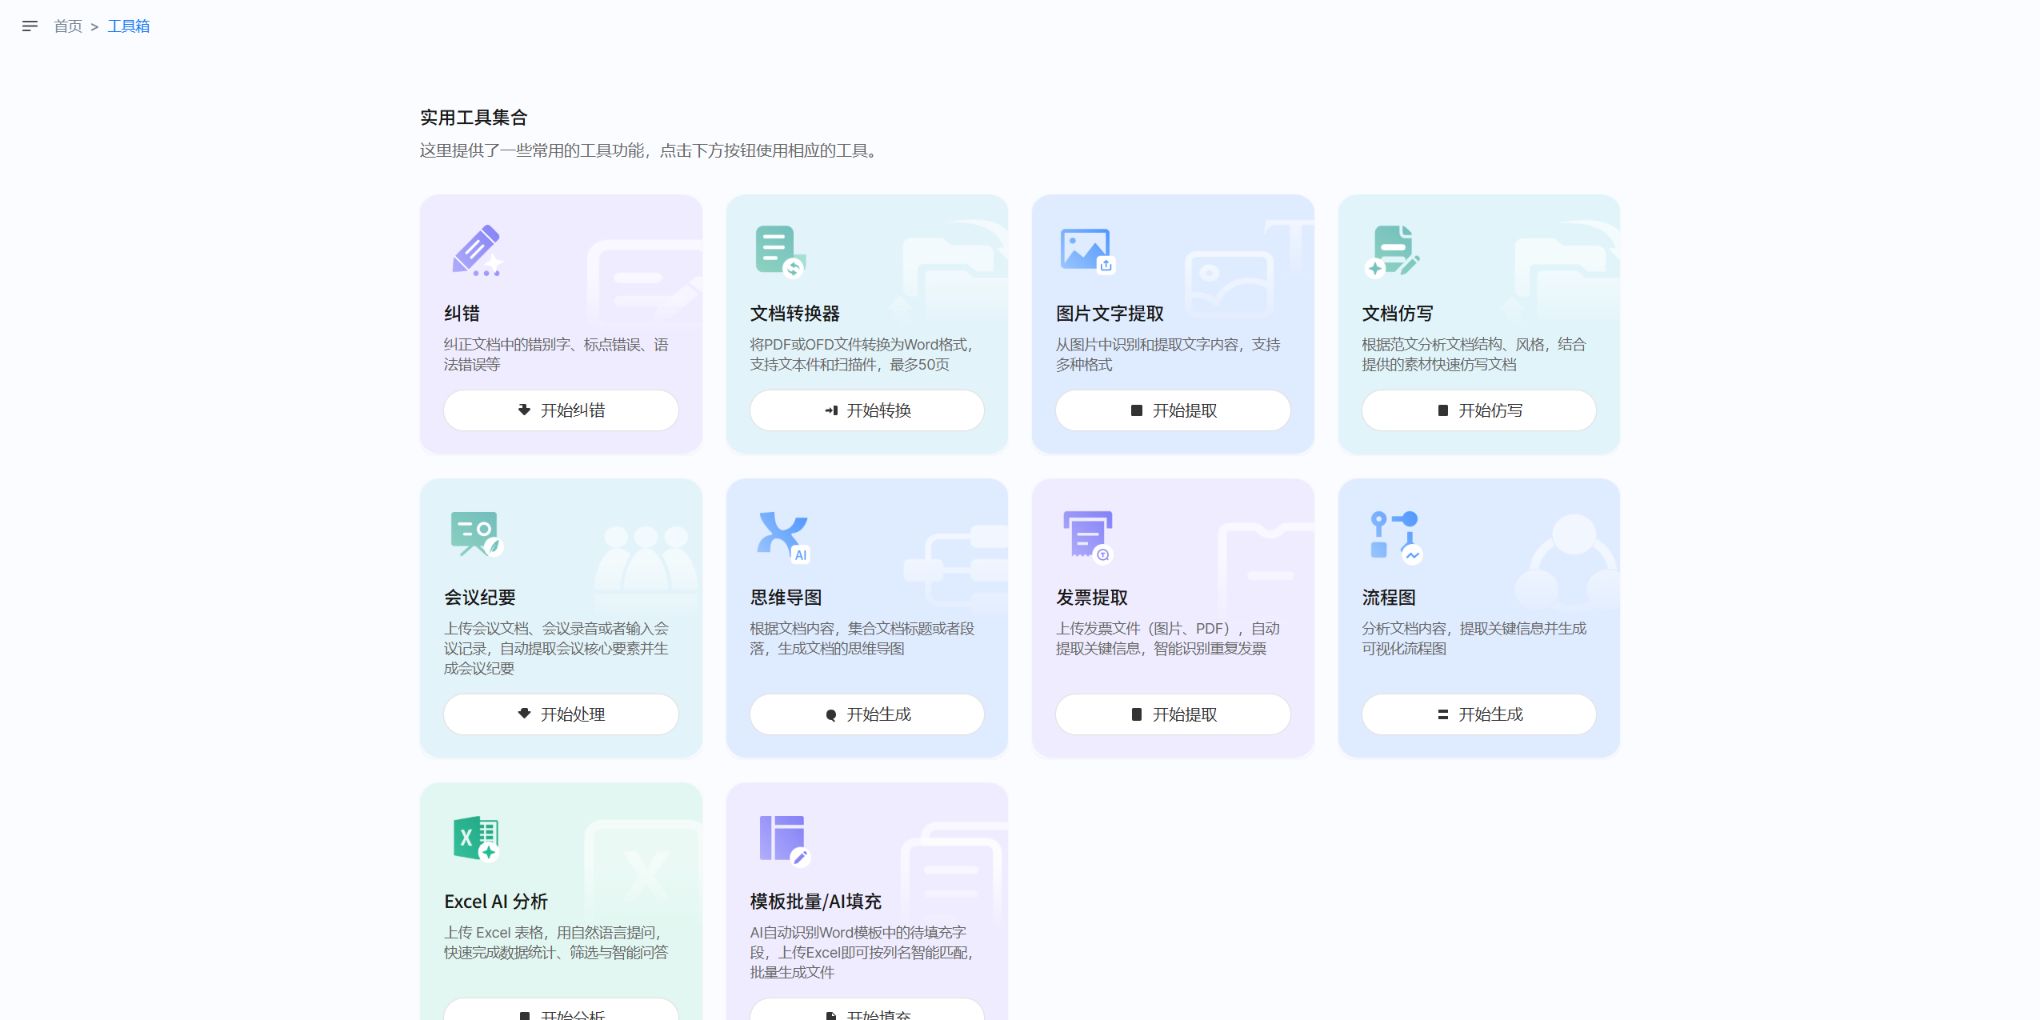2040x1020 pixels.
Task: Select the 纠错 card title
Action: pyautogui.click(x=462, y=313)
